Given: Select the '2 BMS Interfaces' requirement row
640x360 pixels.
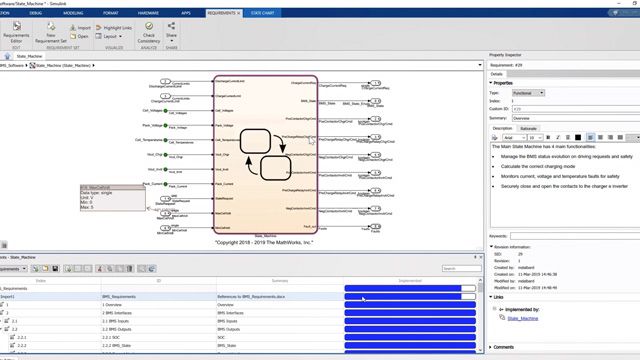Looking at the screenshot, I should (239, 313).
